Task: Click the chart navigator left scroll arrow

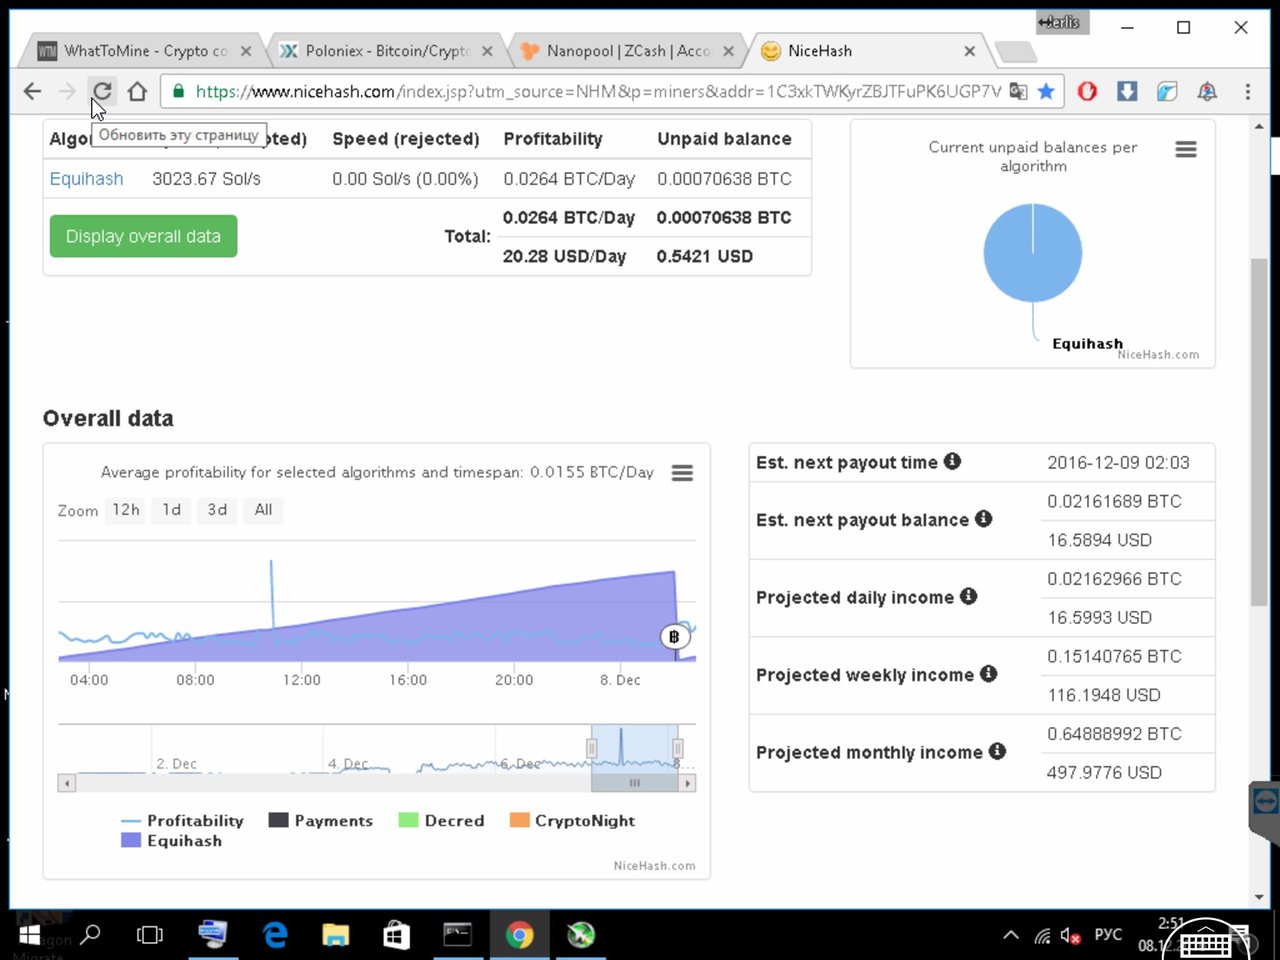Action: point(67,783)
